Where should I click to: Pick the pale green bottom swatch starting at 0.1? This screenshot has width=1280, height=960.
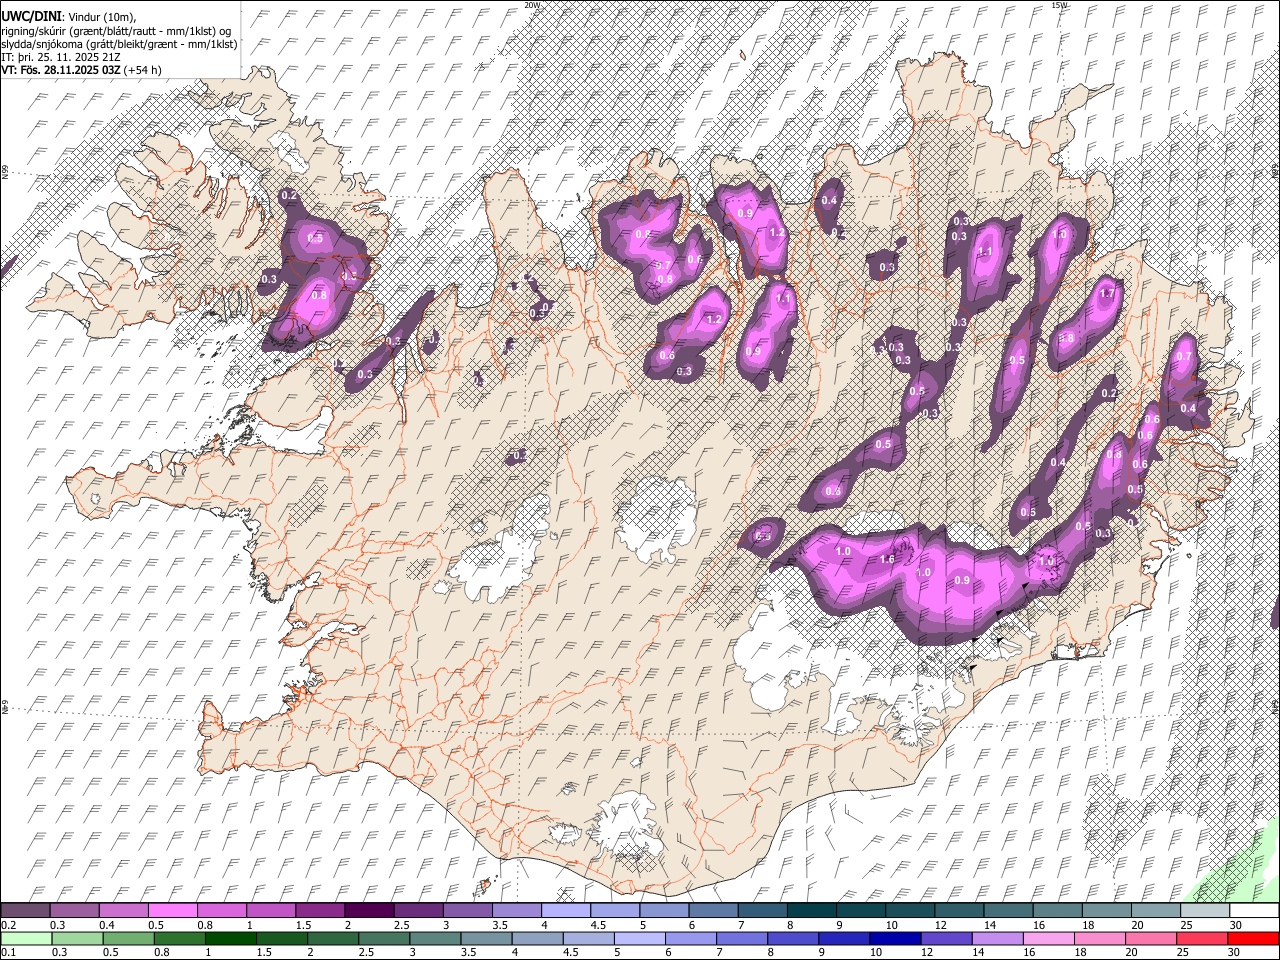pyautogui.click(x=26, y=939)
